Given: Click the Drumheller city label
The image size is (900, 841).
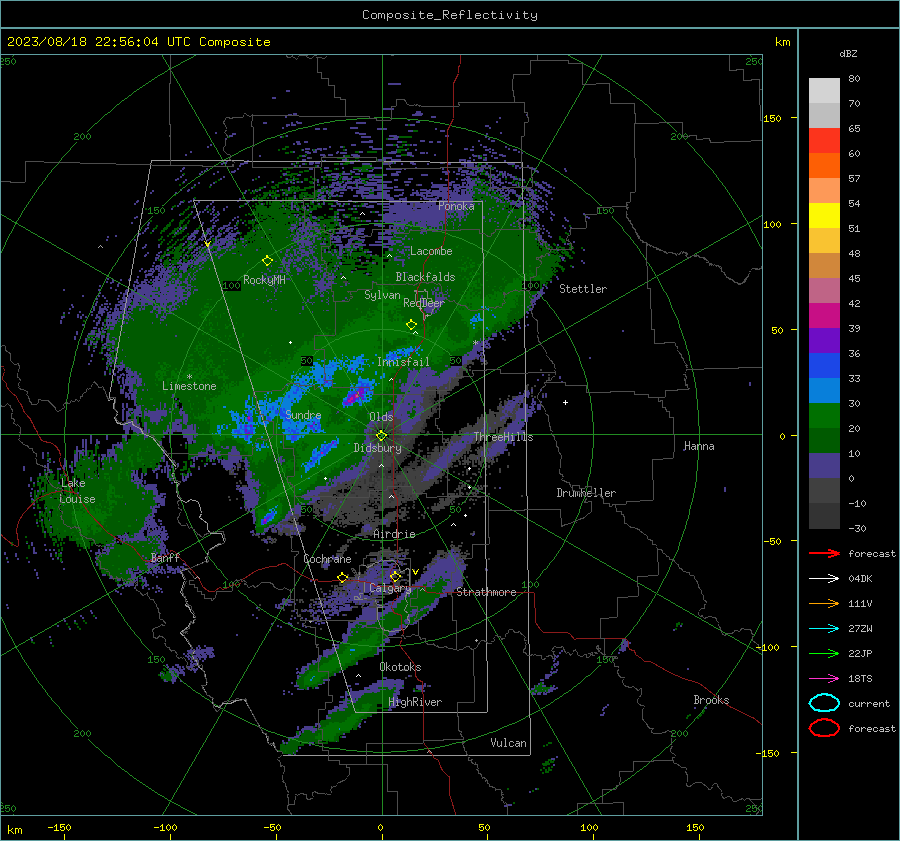Looking at the screenshot, I should point(586,493).
